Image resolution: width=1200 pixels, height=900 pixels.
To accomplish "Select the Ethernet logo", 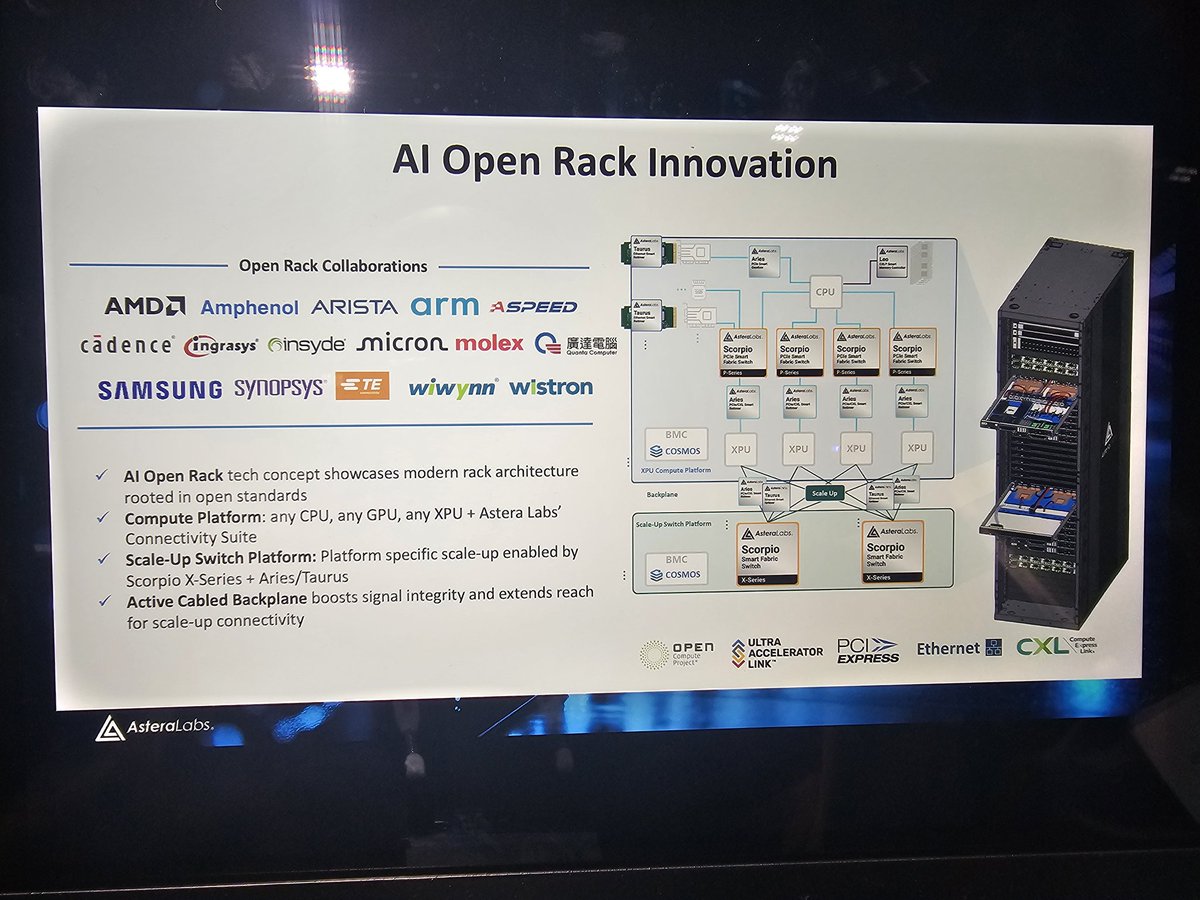I will tap(958, 648).
